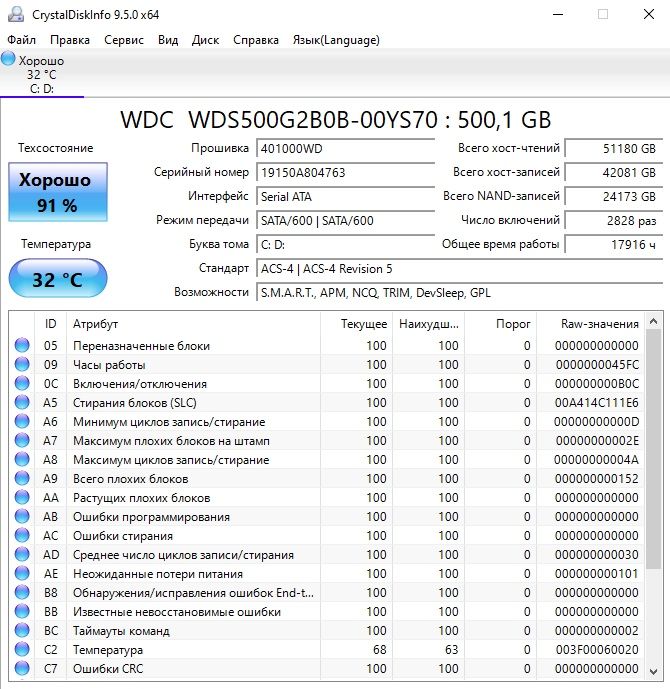Viewport: 670px width, 689px height.
Task: Click the scrollbar up arrow in attribute list
Action: pos(653,322)
